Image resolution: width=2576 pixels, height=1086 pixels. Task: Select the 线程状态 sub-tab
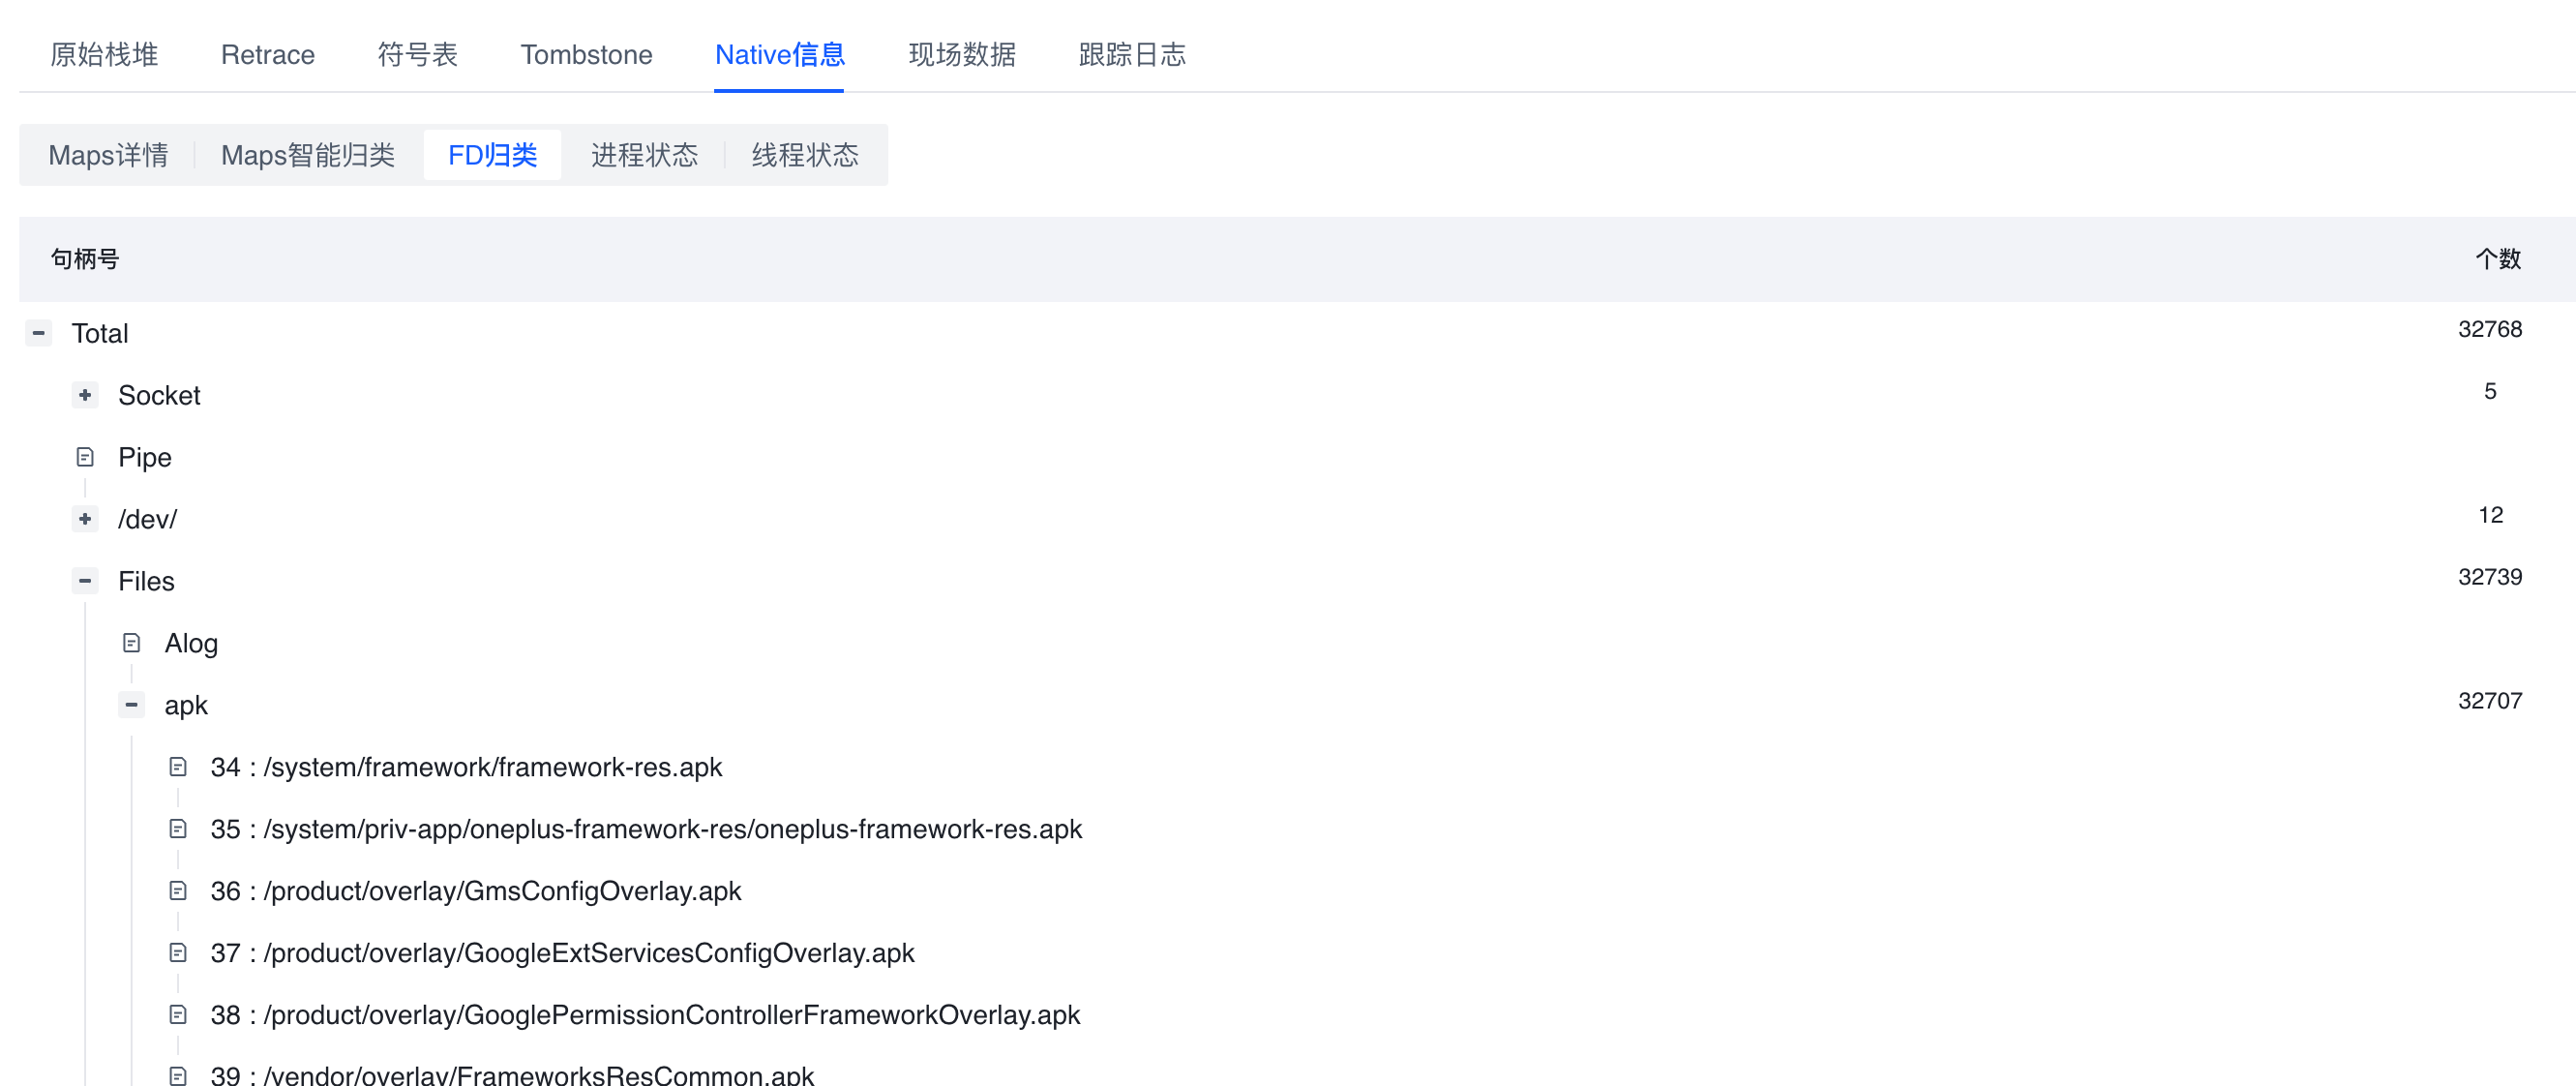805,155
